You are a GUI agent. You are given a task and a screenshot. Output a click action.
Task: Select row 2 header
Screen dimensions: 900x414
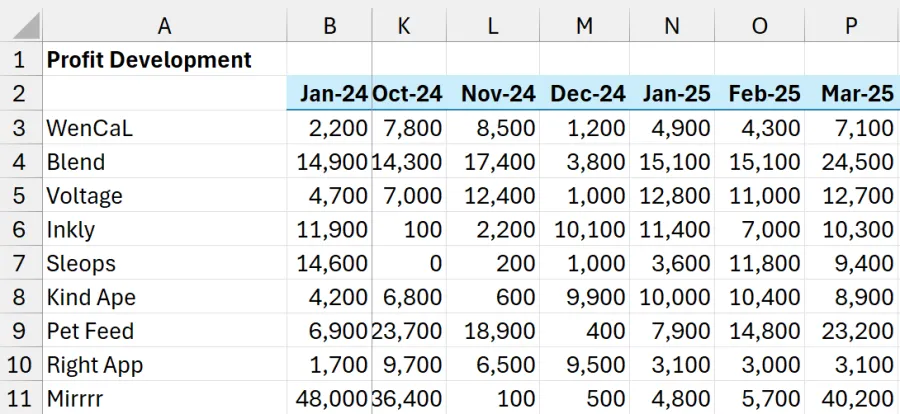[x=21, y=93]
